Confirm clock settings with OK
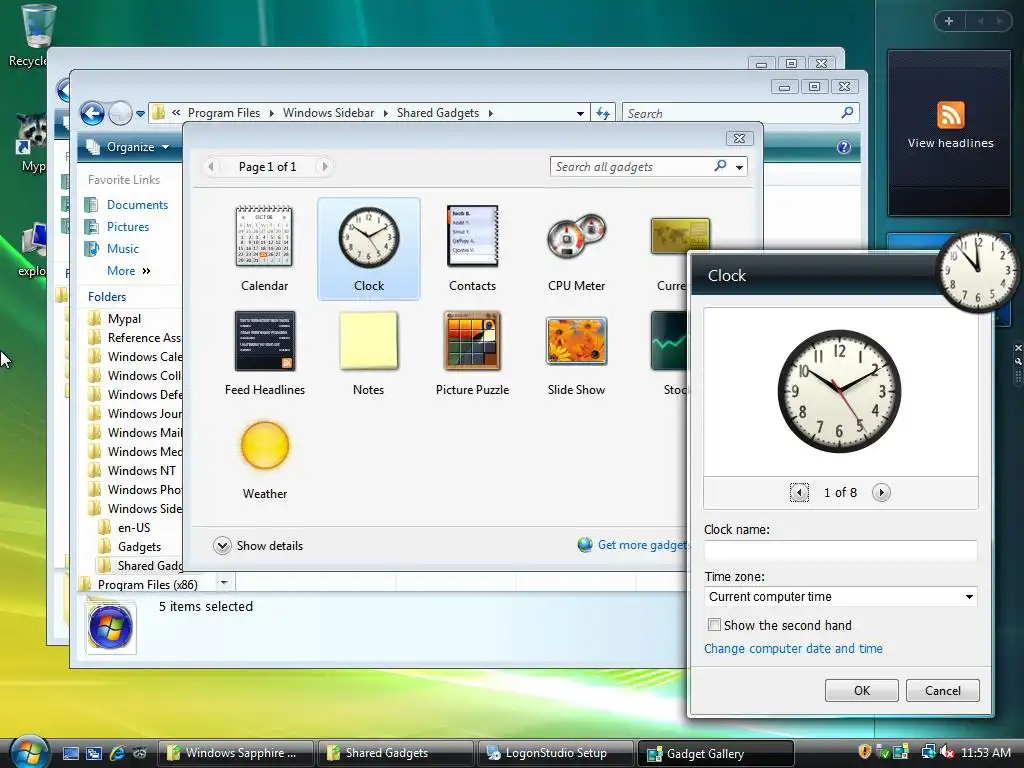This screenshot has width=1024, height=768. (x=861, y=690)
